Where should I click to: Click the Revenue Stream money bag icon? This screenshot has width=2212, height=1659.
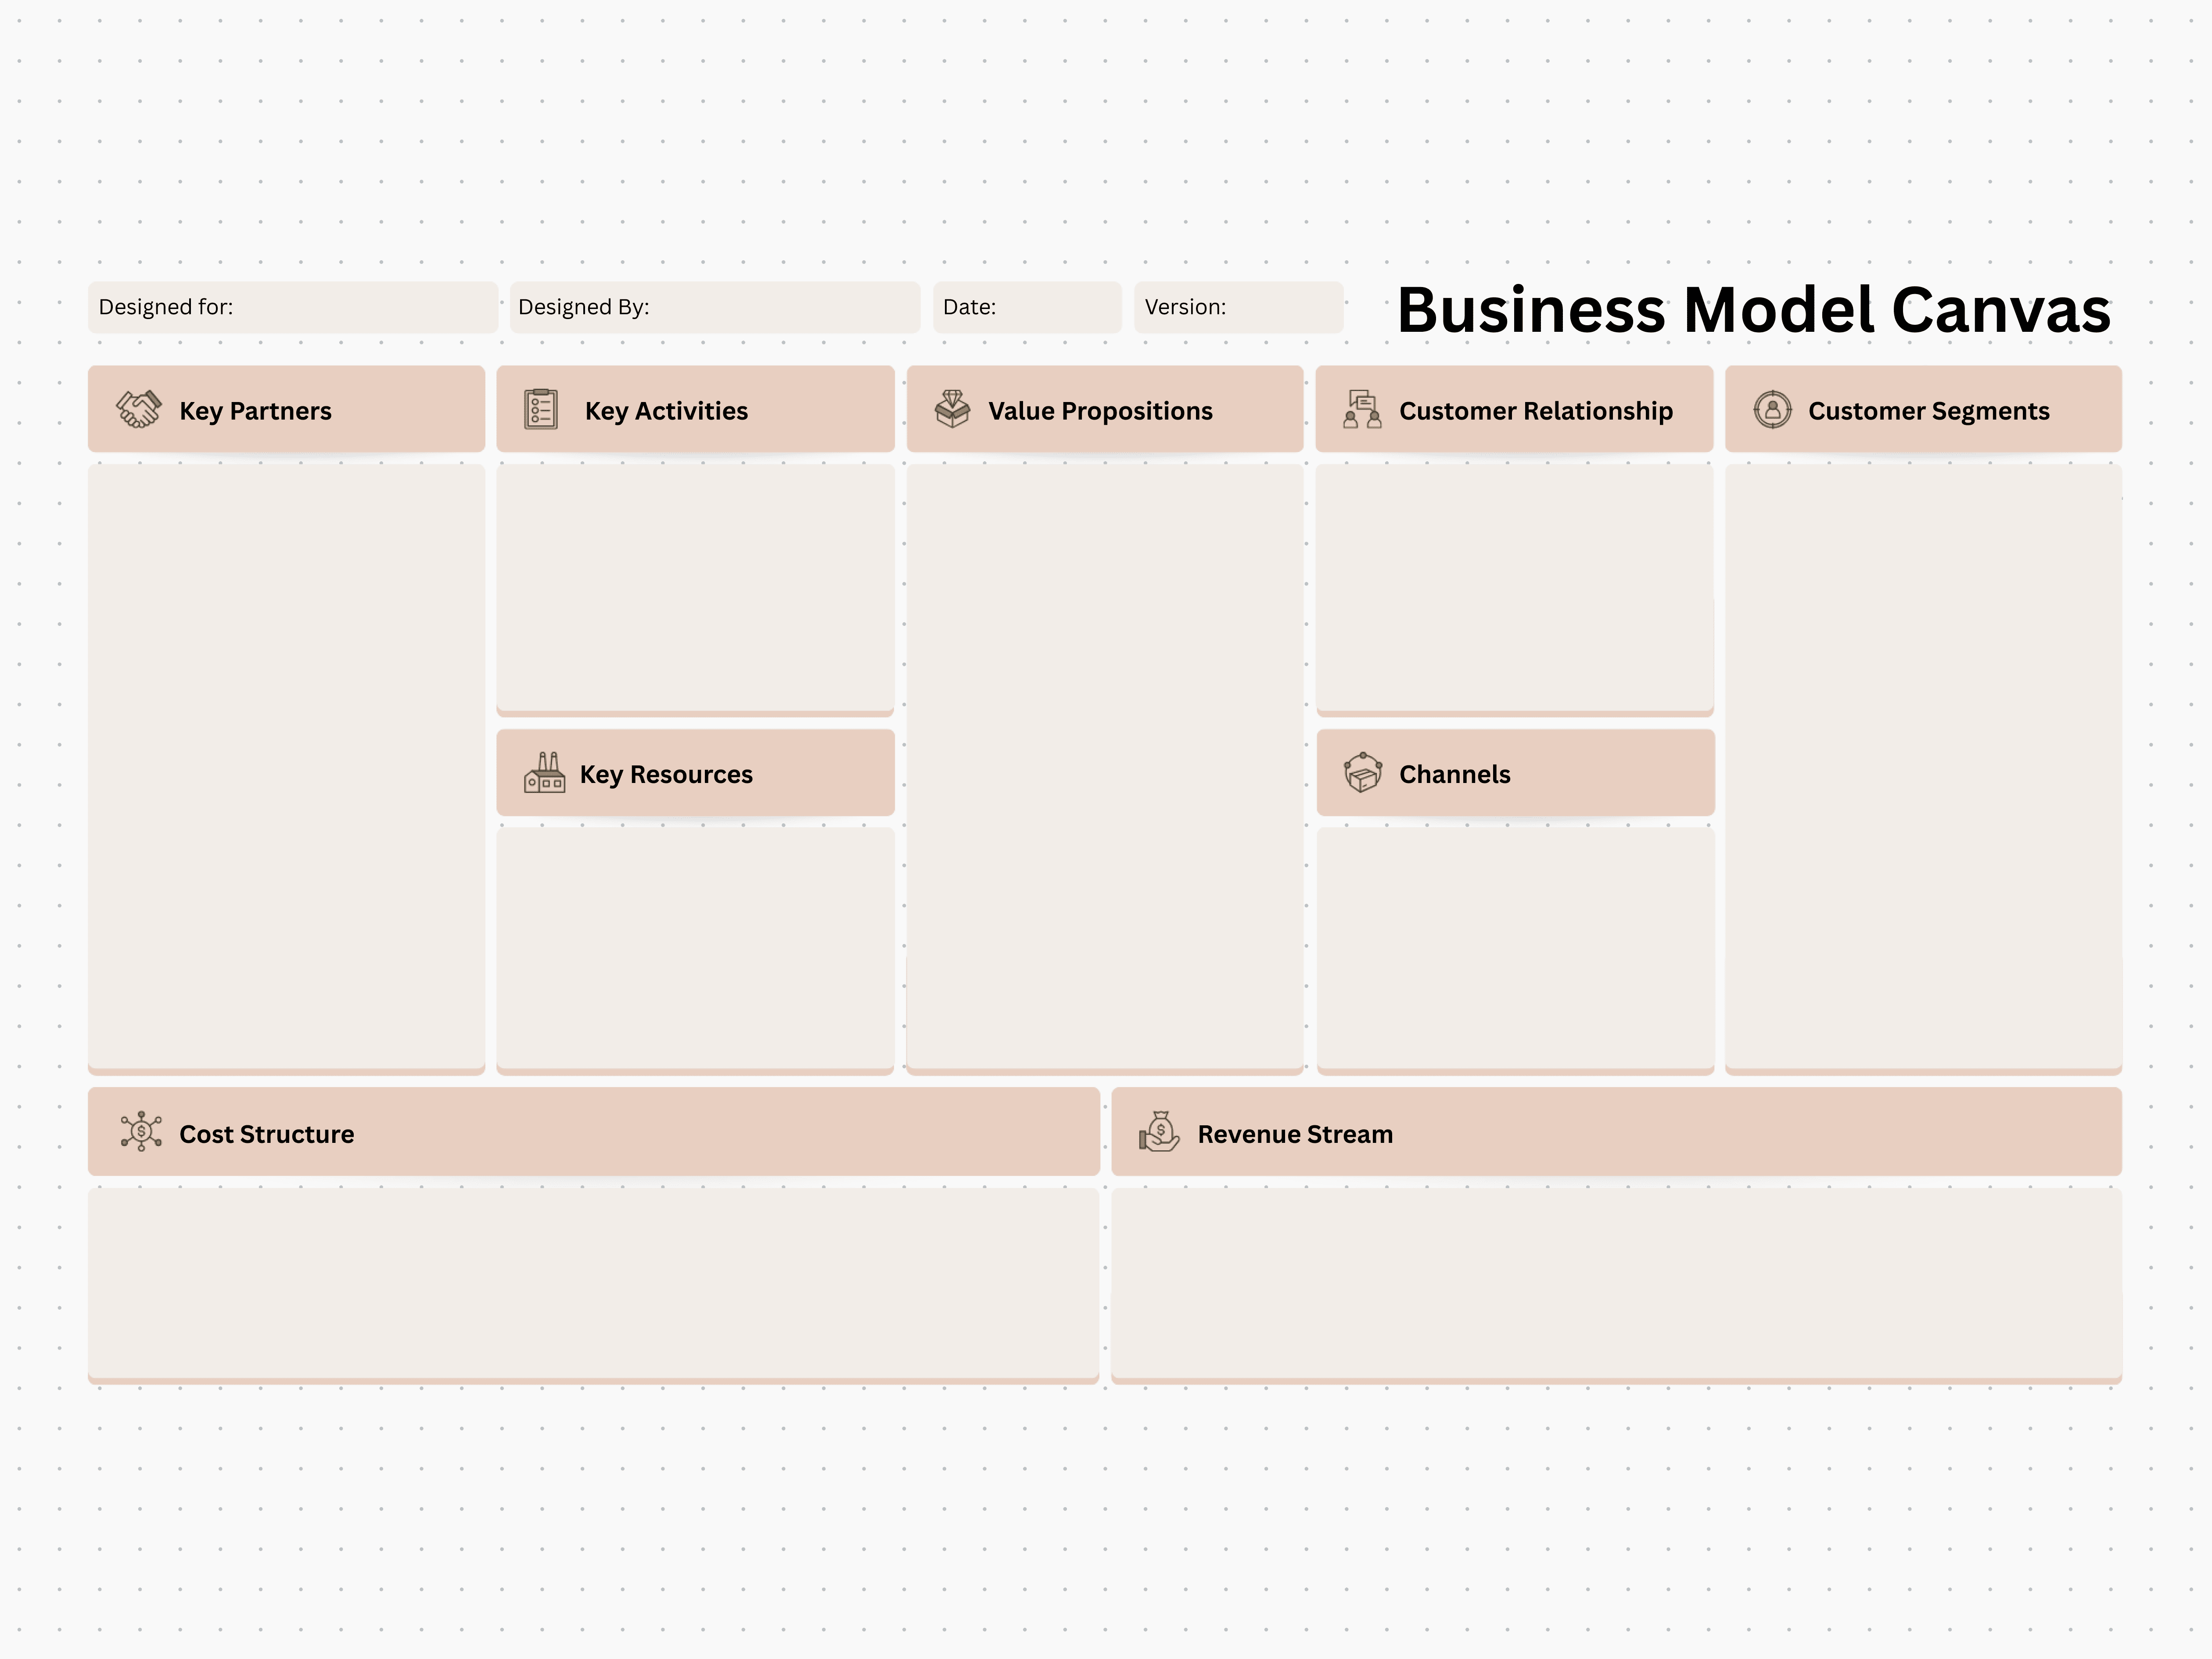tap(1159, 1132)
